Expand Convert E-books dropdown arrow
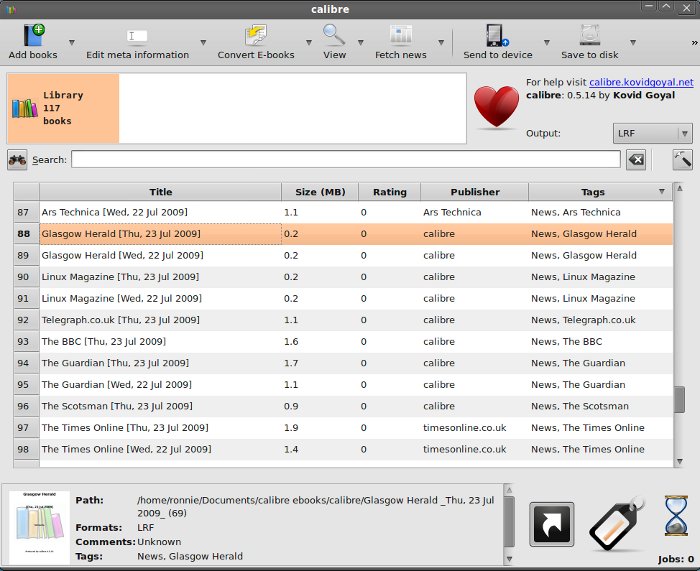Screen dimensions: 700x571 (308, 43)
